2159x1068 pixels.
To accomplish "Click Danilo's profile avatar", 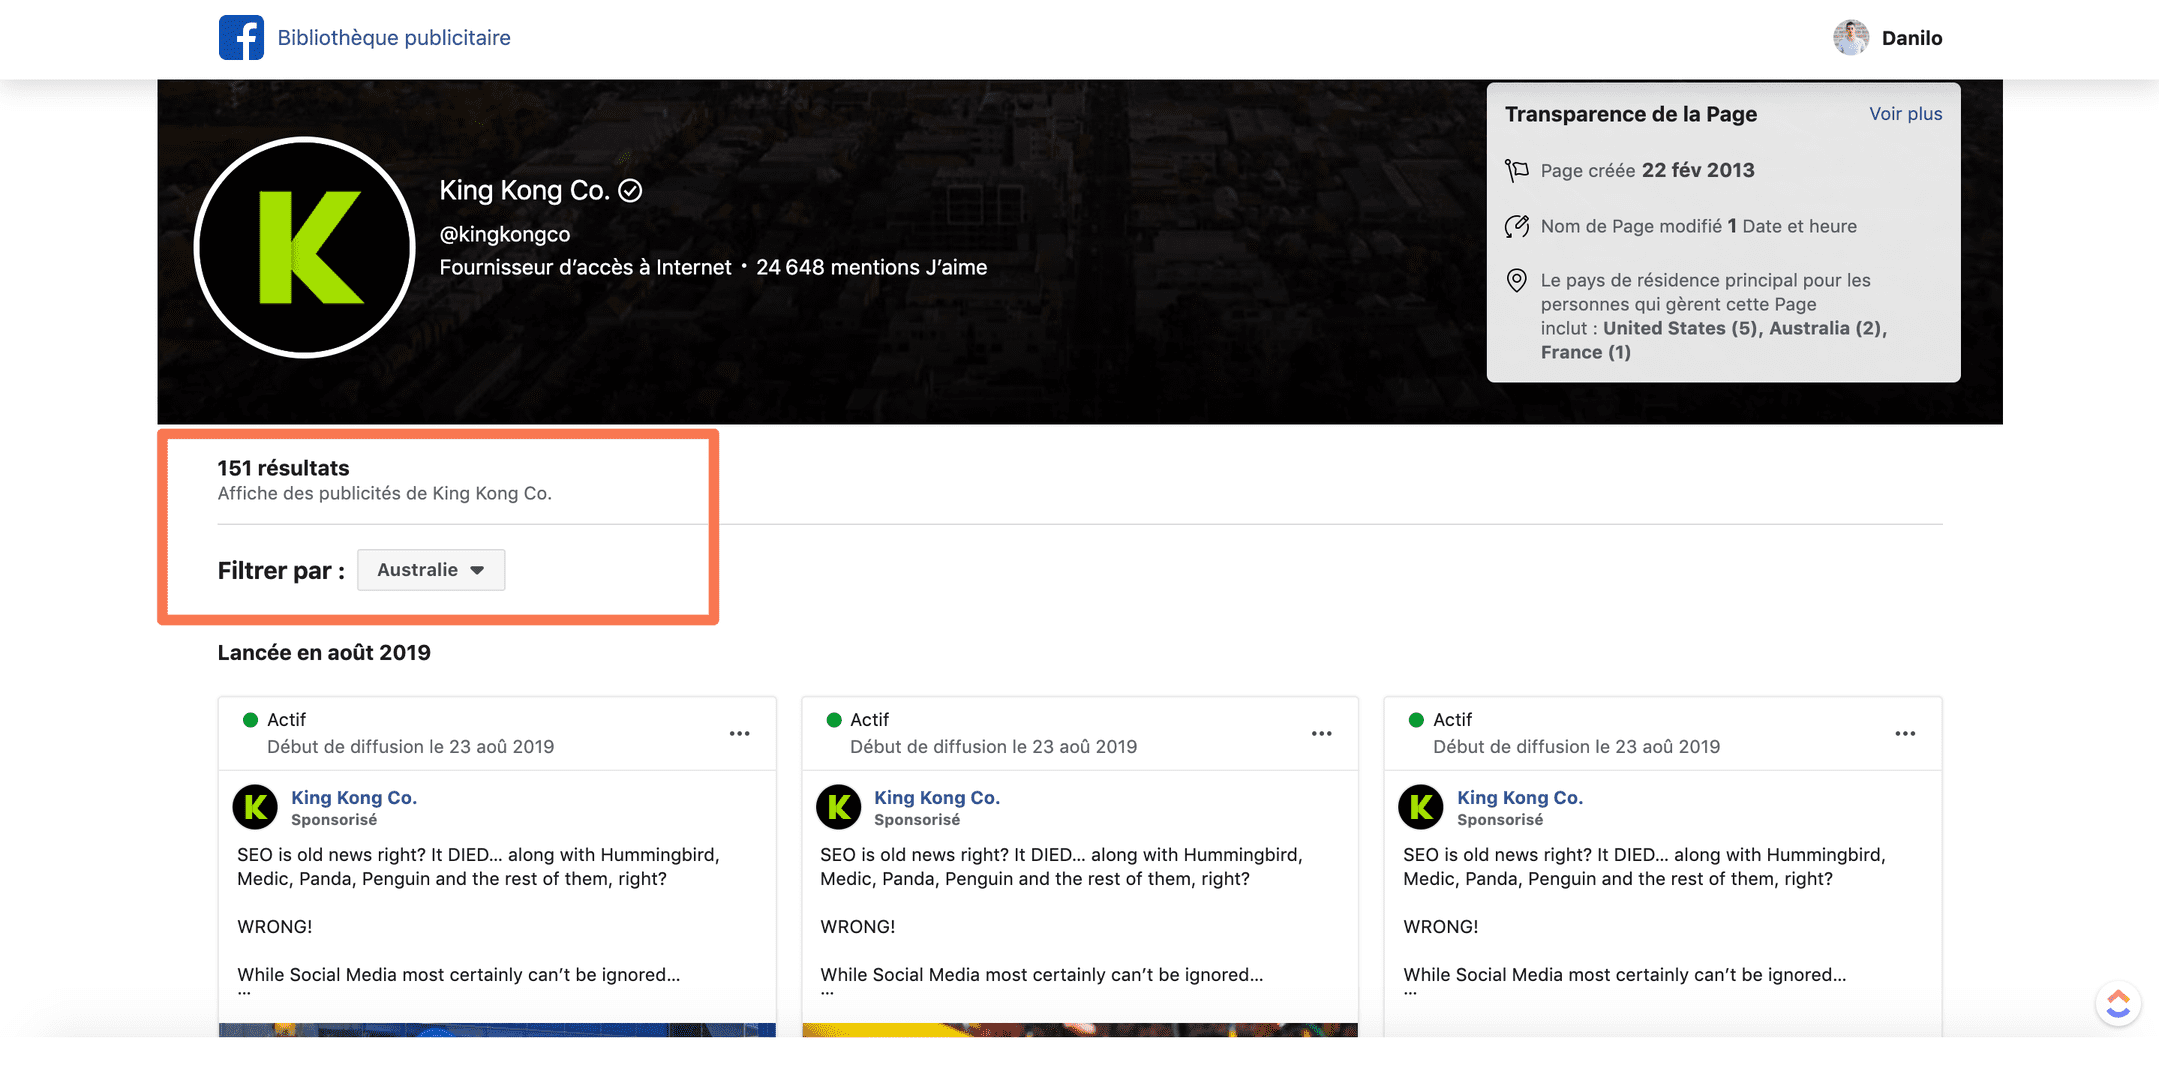I will click(1851, 38).
